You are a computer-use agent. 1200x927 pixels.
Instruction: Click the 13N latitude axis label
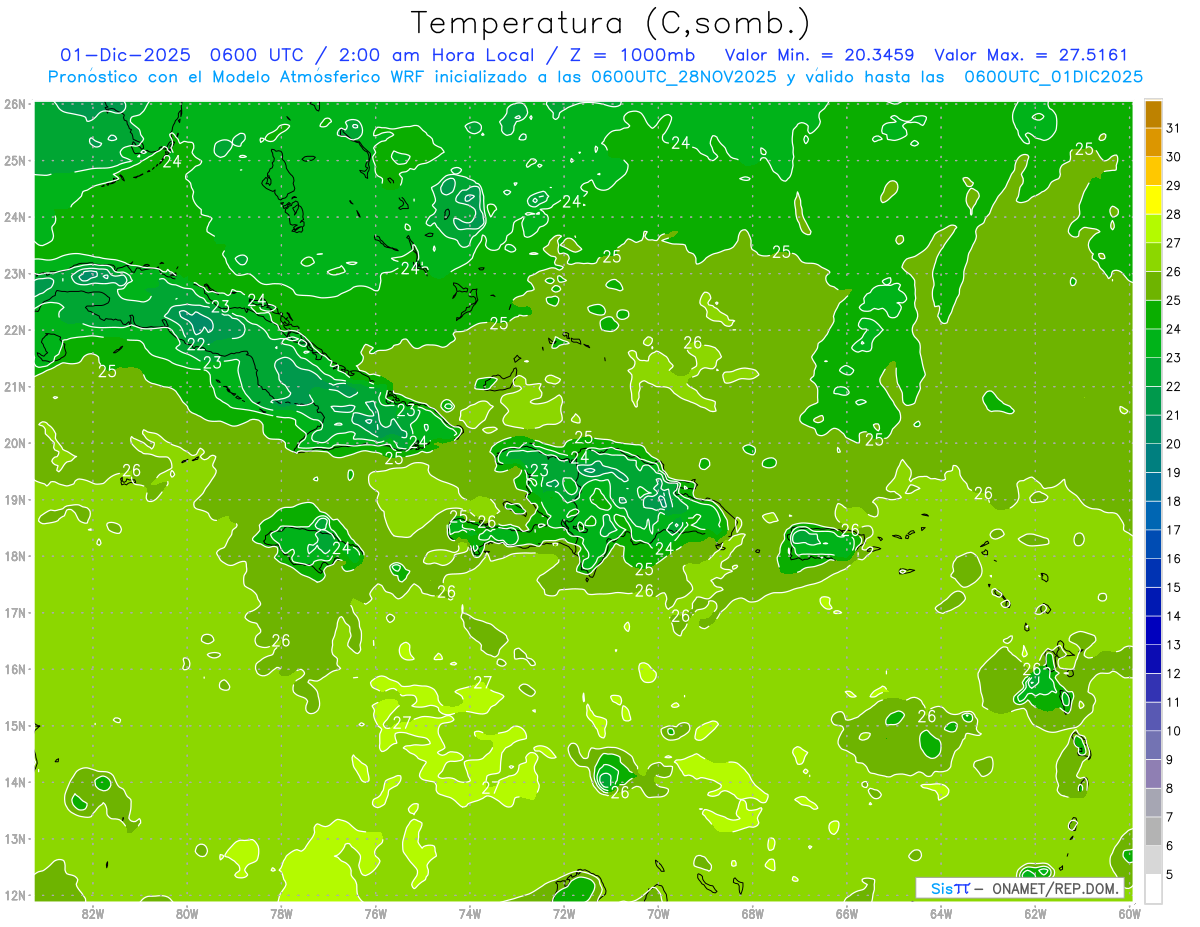(x=14, y=838)
